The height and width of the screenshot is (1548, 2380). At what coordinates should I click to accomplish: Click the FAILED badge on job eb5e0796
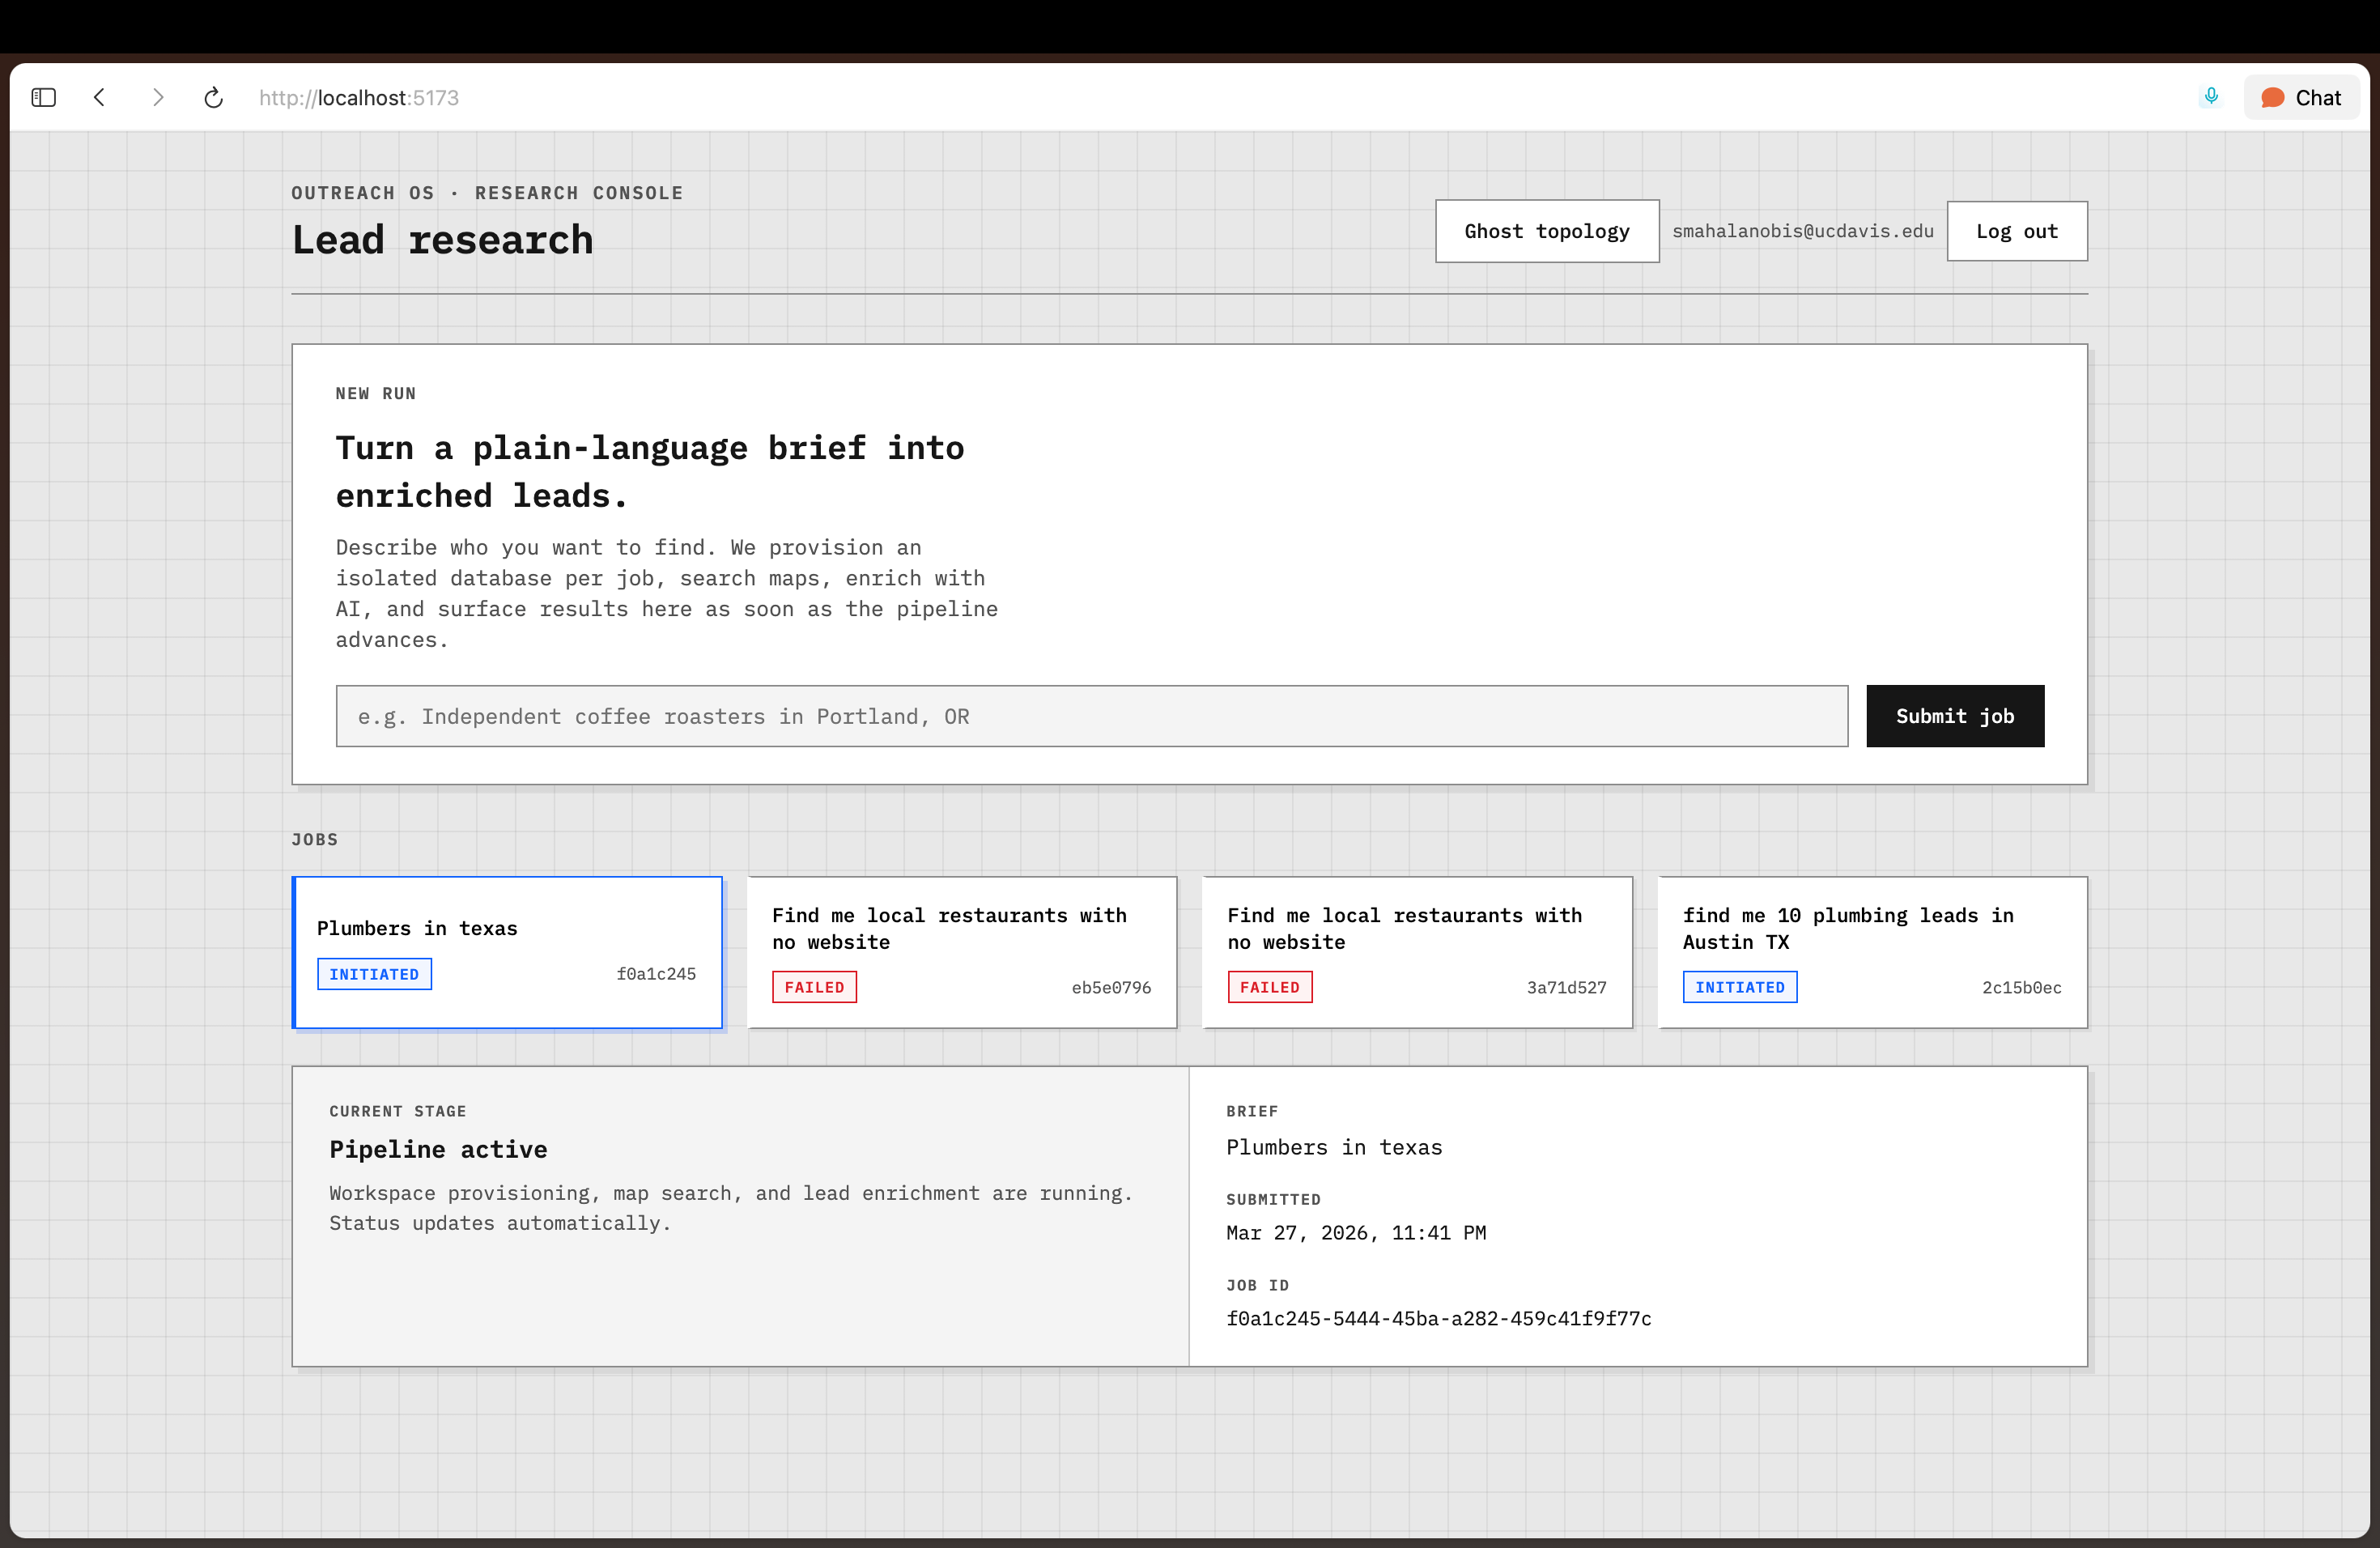click(x=813, y=987)
